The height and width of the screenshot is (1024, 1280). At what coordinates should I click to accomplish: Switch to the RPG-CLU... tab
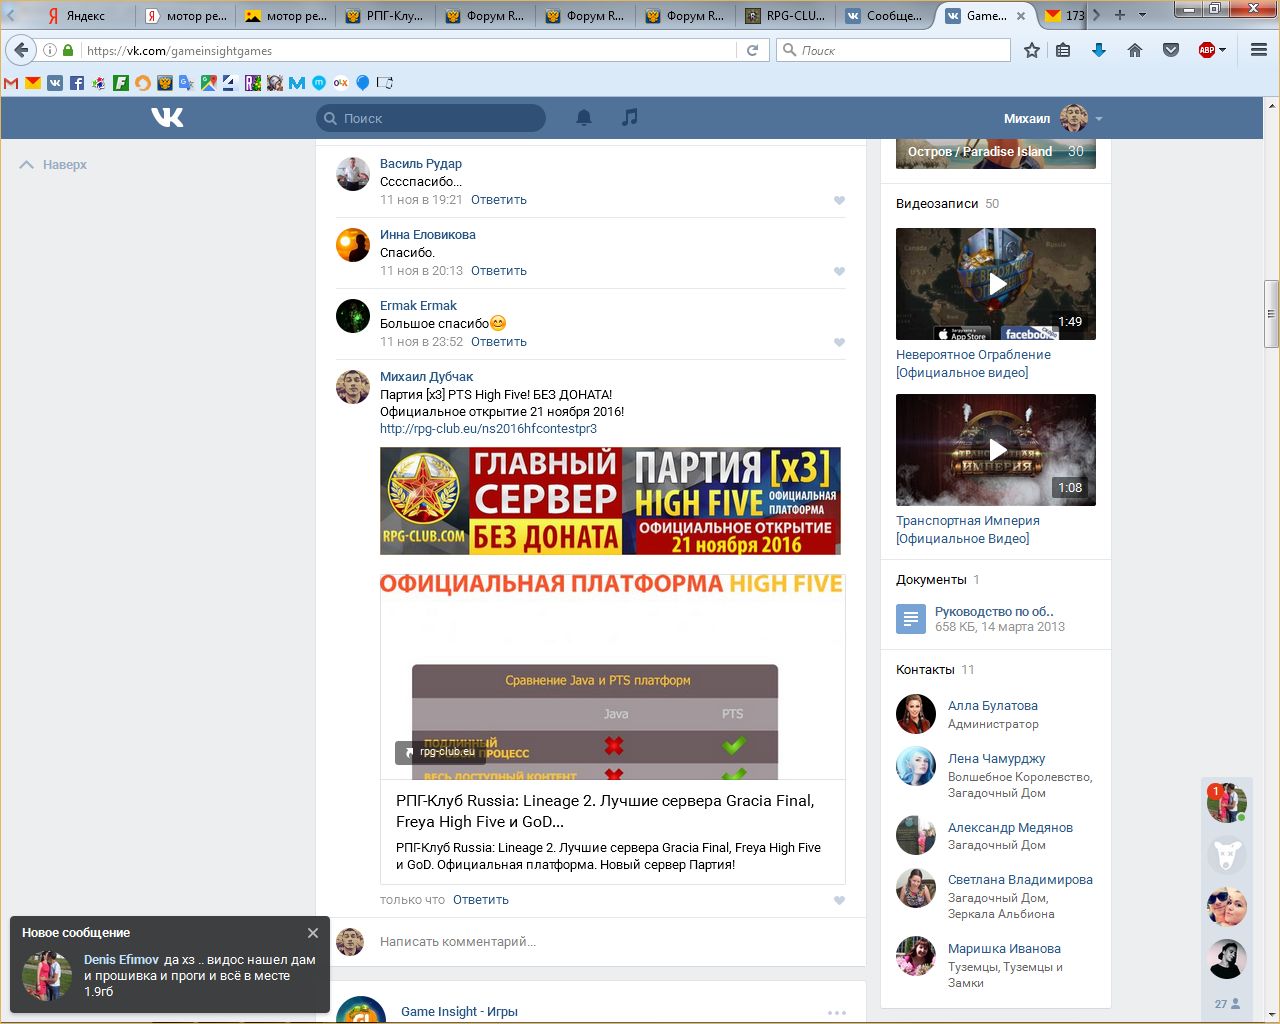[786, 15]
